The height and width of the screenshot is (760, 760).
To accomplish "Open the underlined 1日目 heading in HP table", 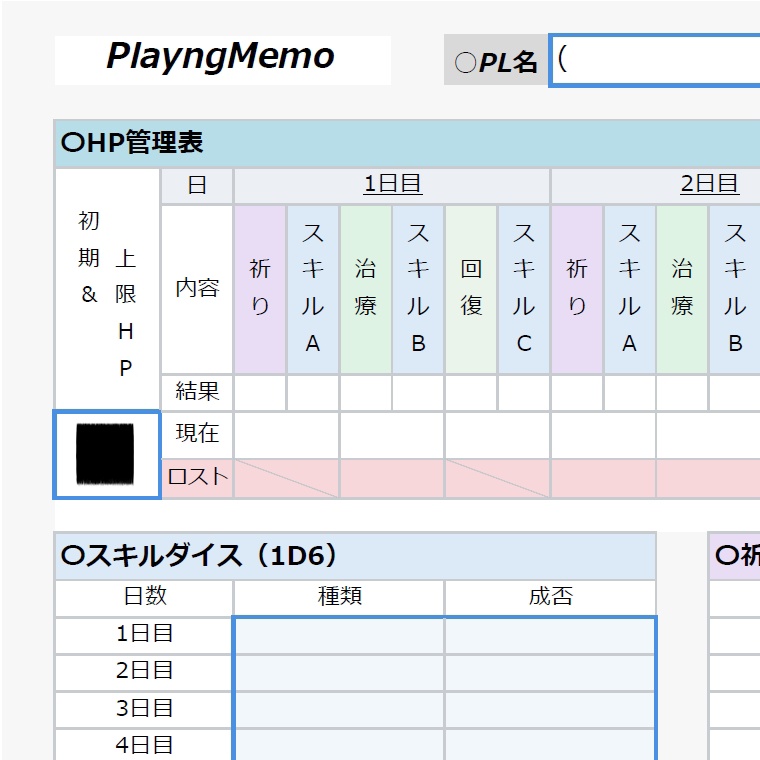I will [393, 185].
